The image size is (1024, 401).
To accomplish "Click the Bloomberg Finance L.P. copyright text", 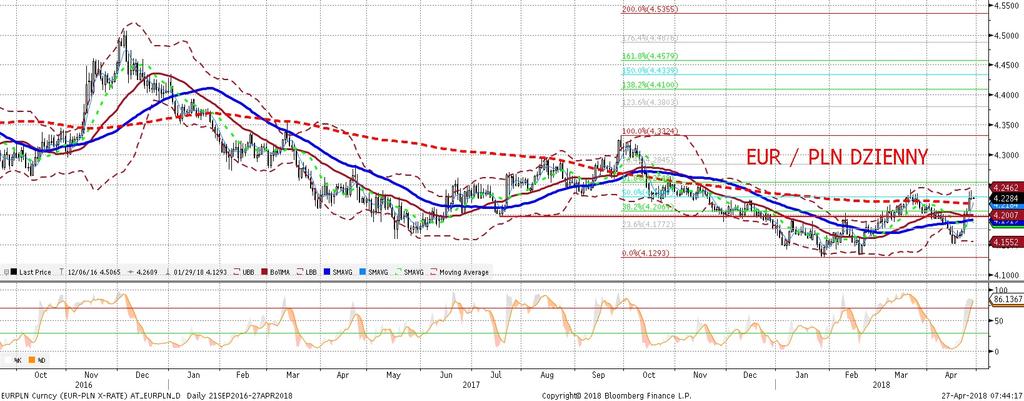I will click(617, 396).
